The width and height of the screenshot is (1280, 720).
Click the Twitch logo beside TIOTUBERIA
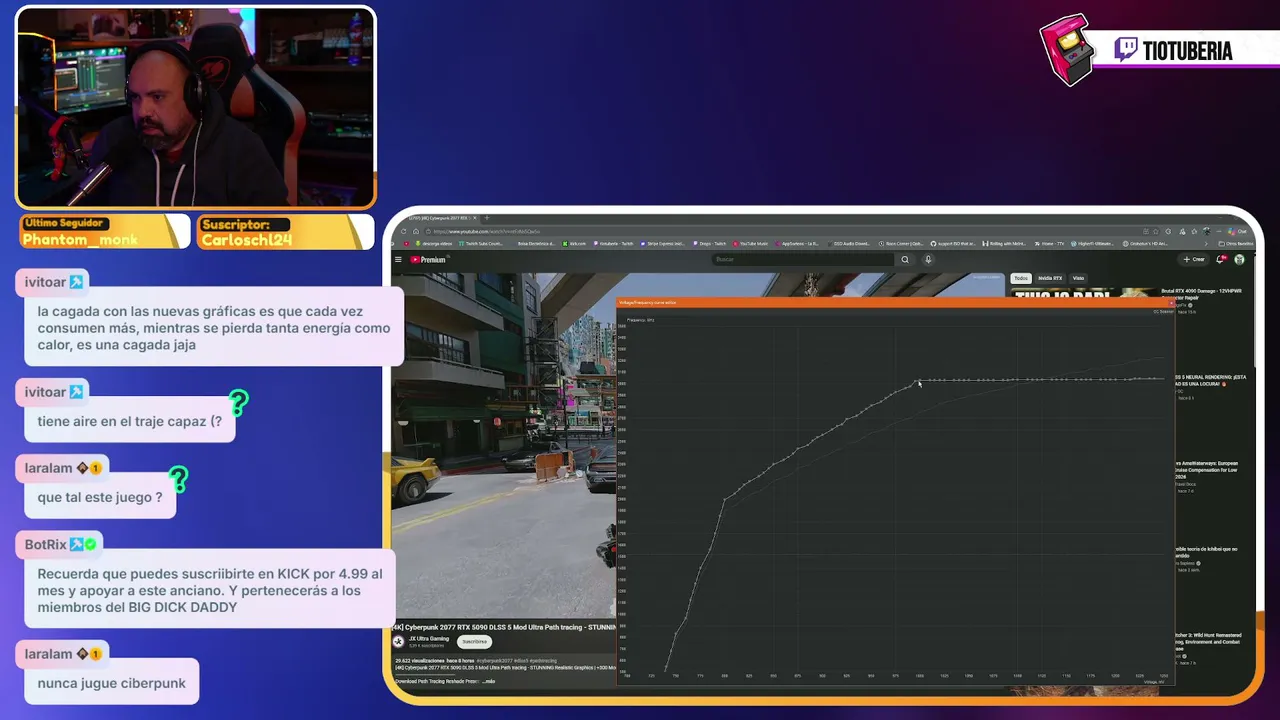coord(1125,50)
